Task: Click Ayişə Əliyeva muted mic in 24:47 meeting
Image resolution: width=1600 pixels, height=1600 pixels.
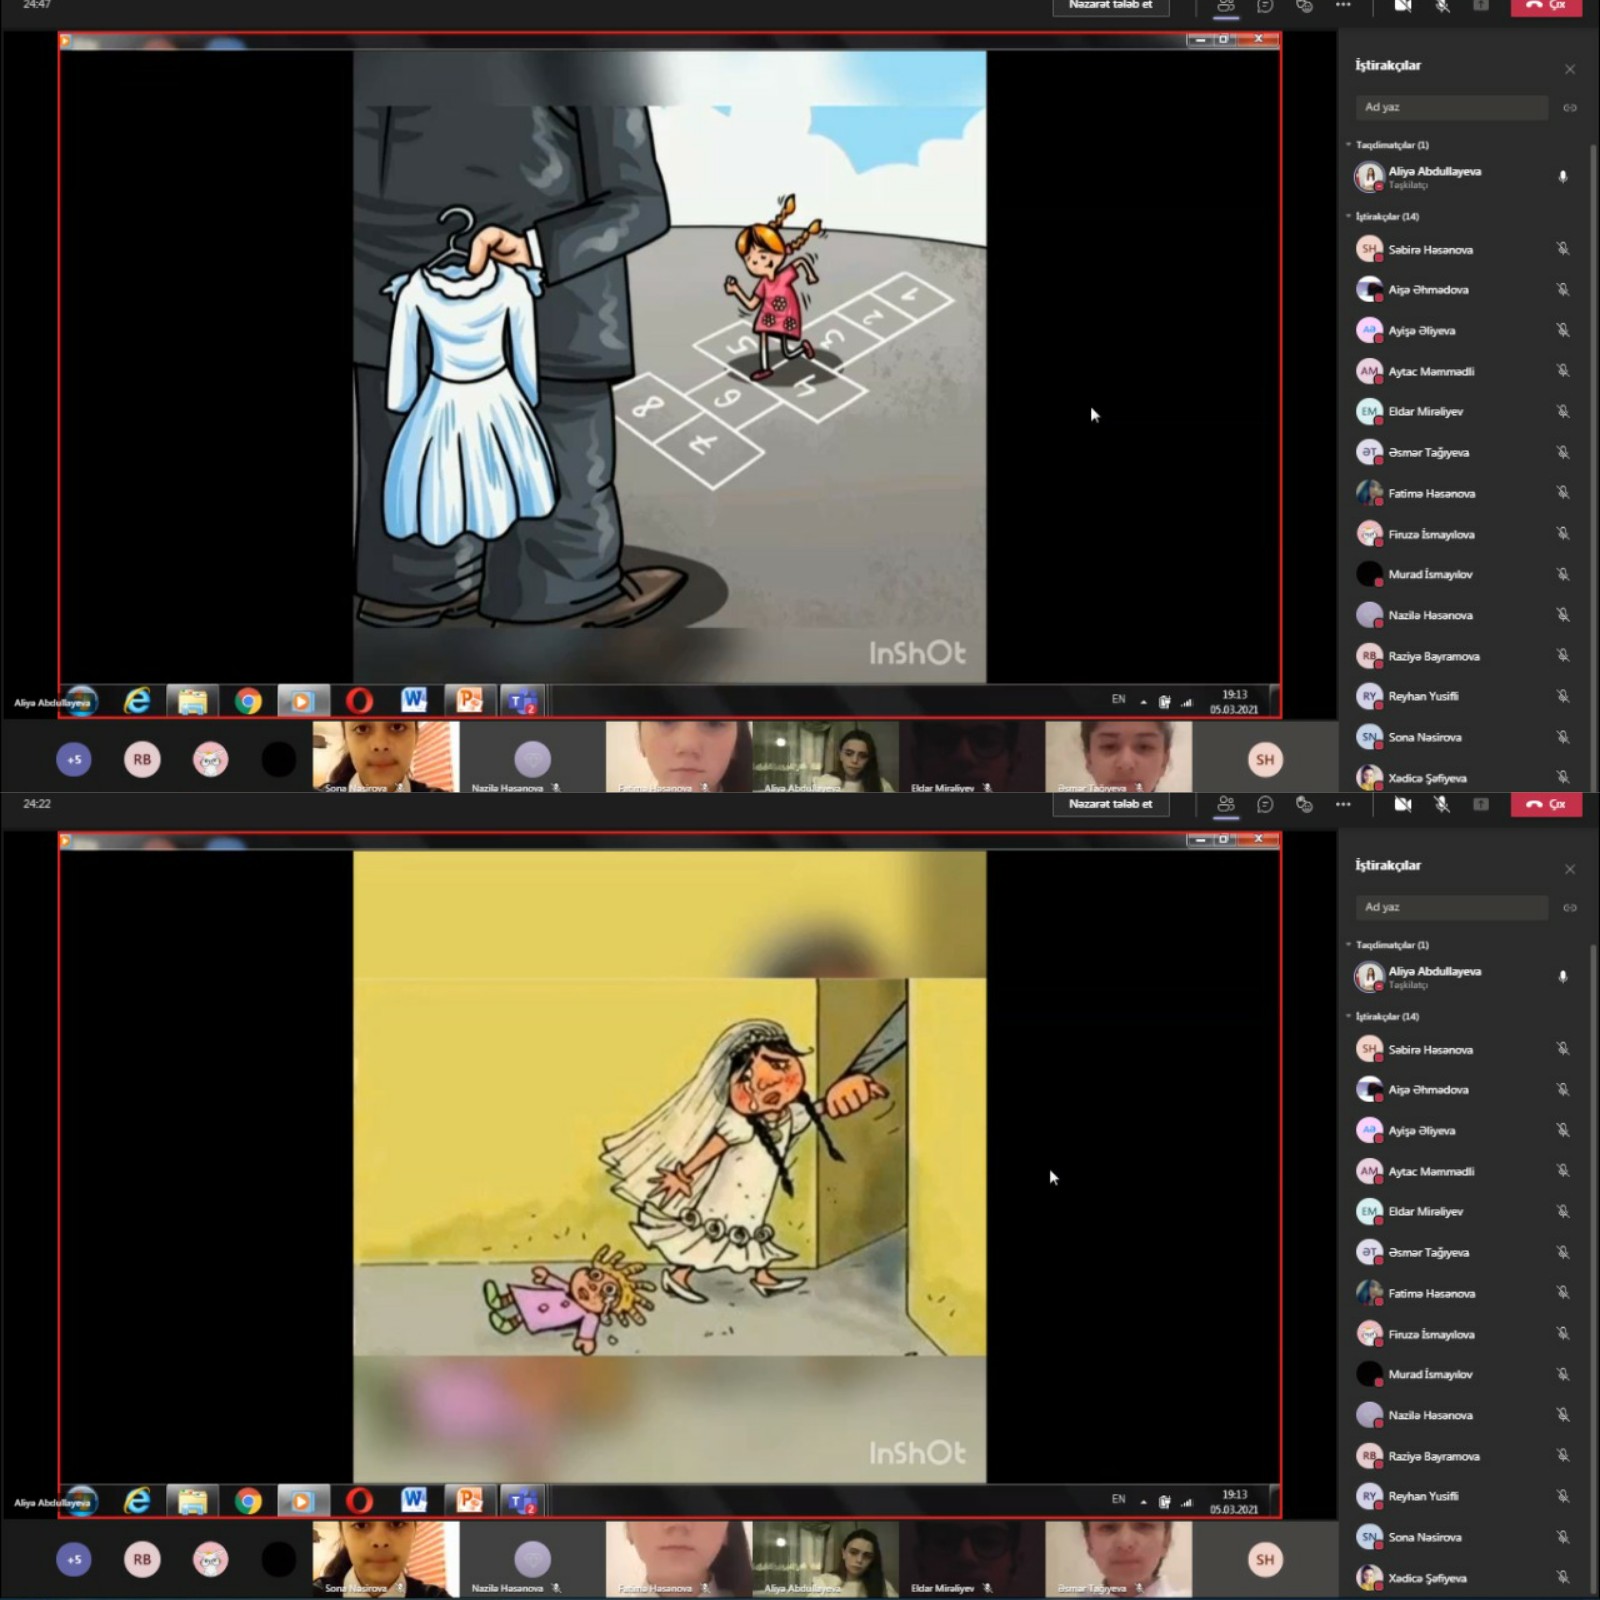Action: (x=1562, y=330)
